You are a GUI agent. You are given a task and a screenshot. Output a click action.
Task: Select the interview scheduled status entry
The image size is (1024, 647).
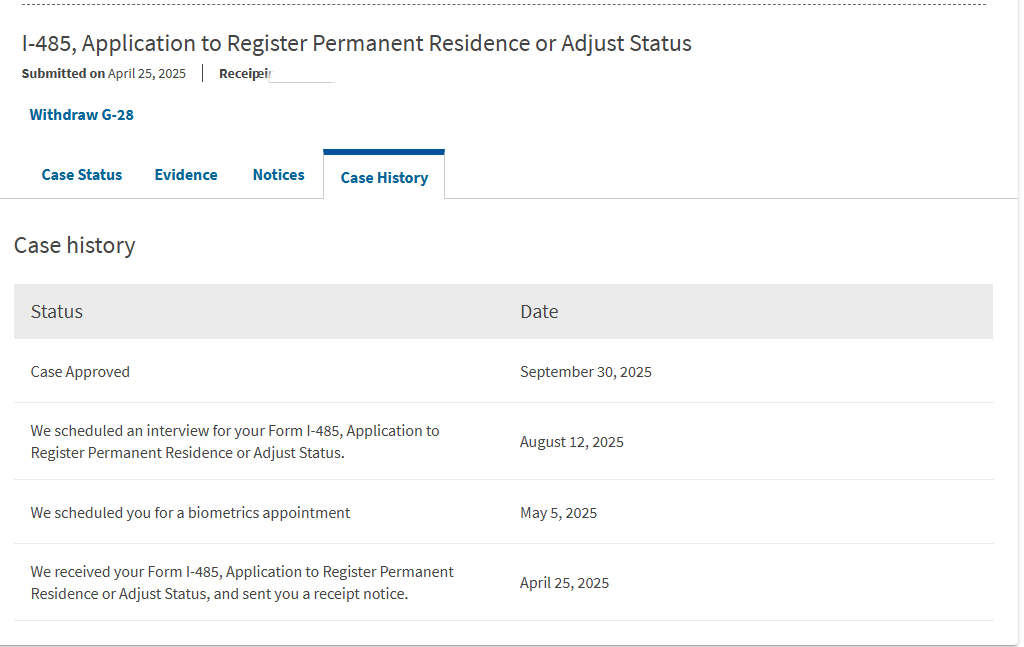235,441
